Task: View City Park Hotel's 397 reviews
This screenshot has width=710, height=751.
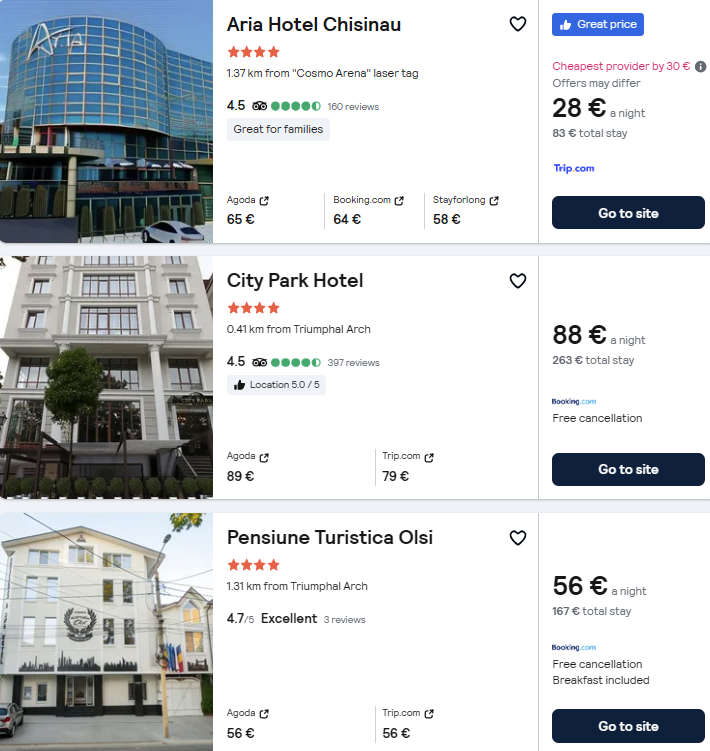Action: (353, 362)
